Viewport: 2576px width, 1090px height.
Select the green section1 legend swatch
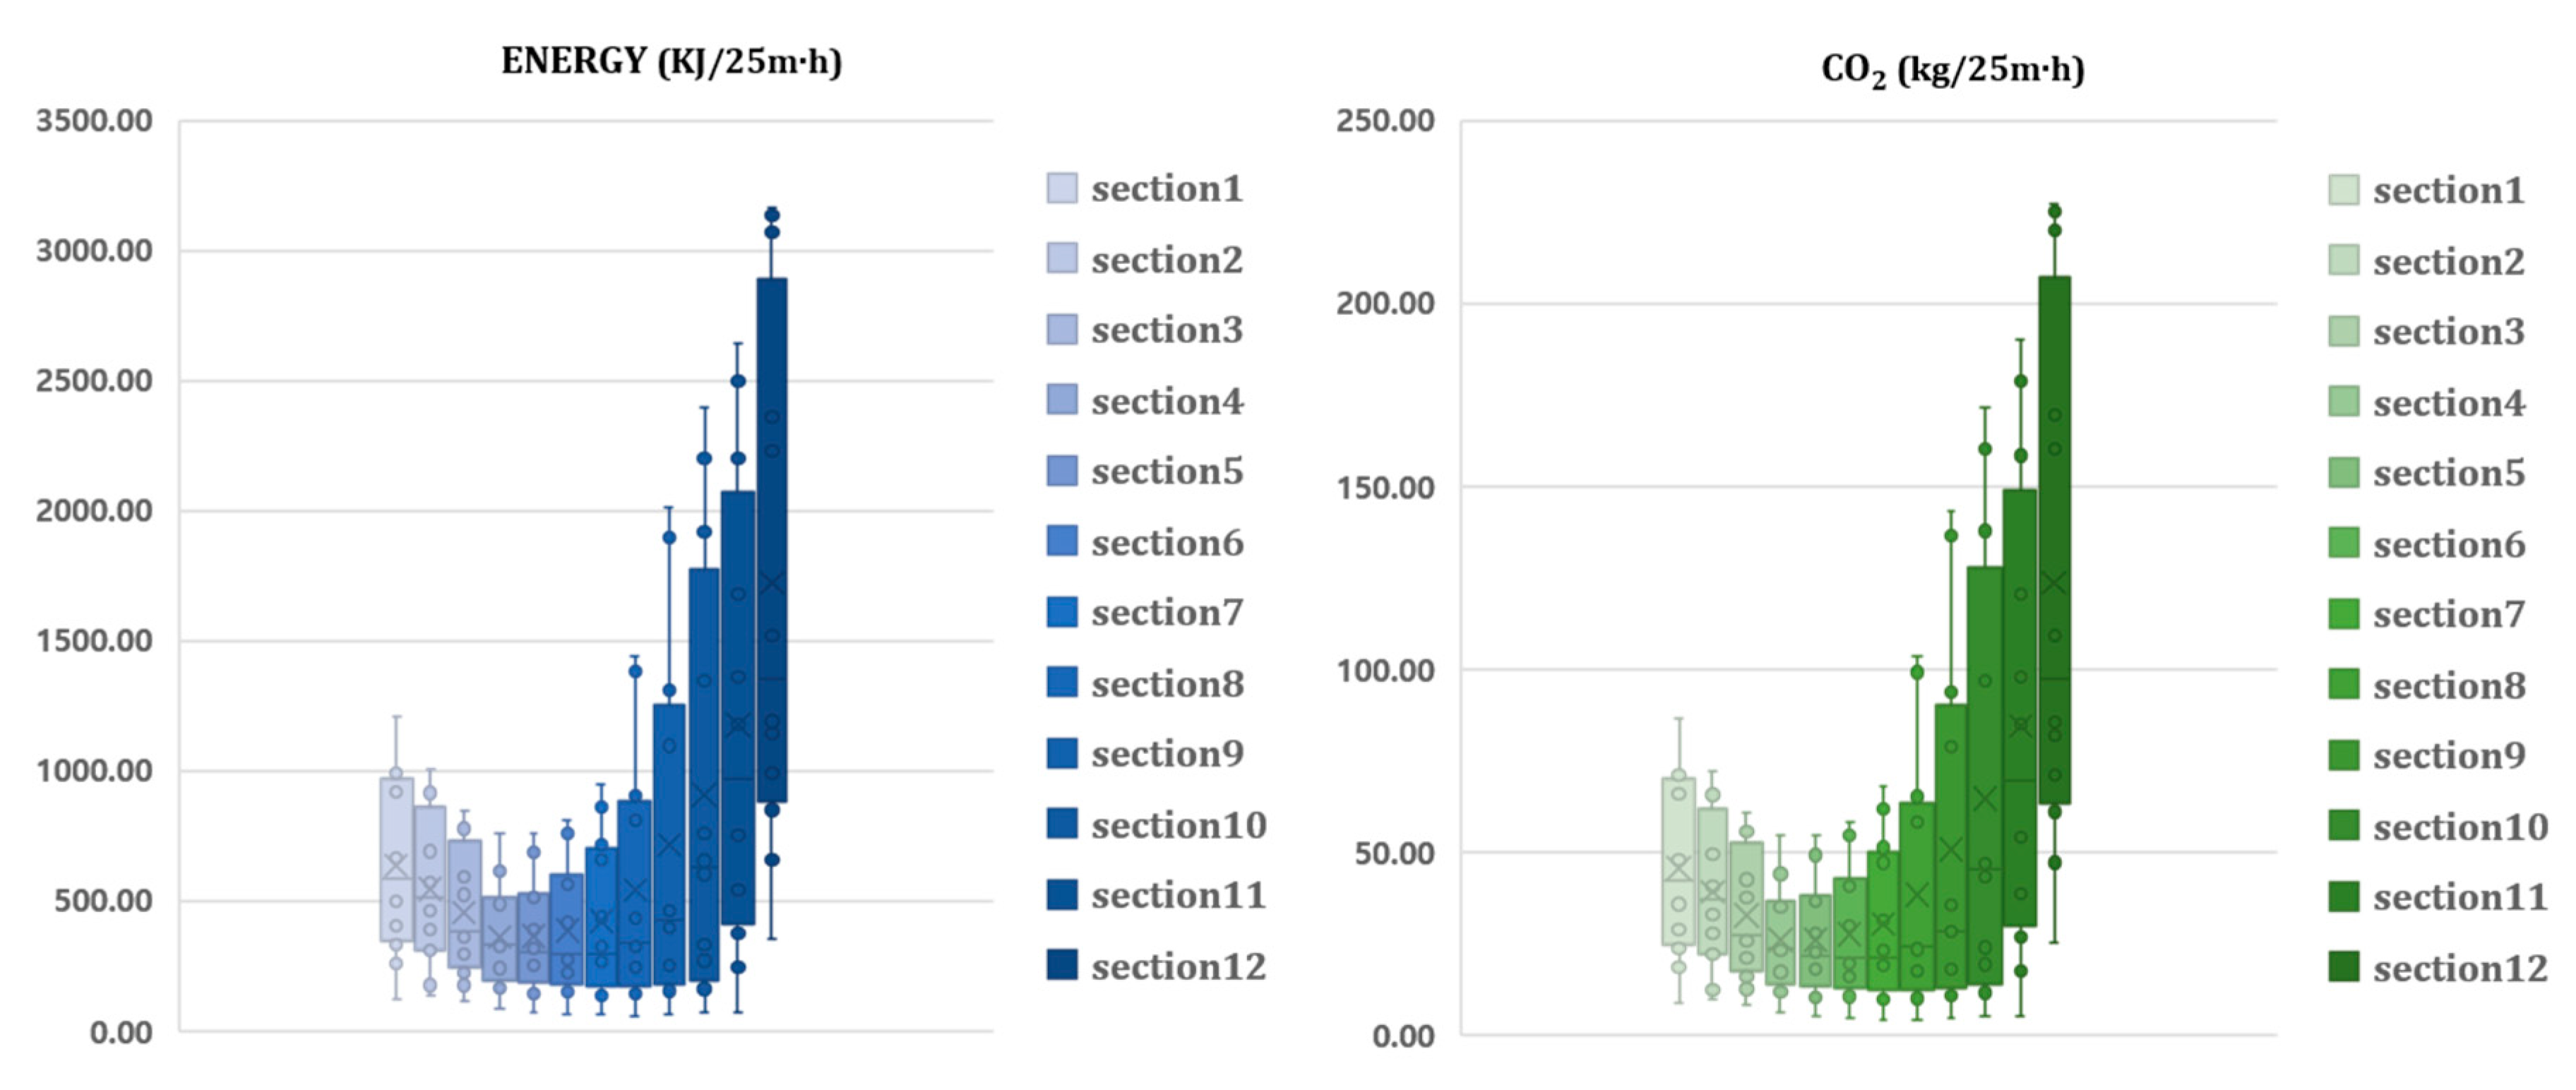point(2343,190)
